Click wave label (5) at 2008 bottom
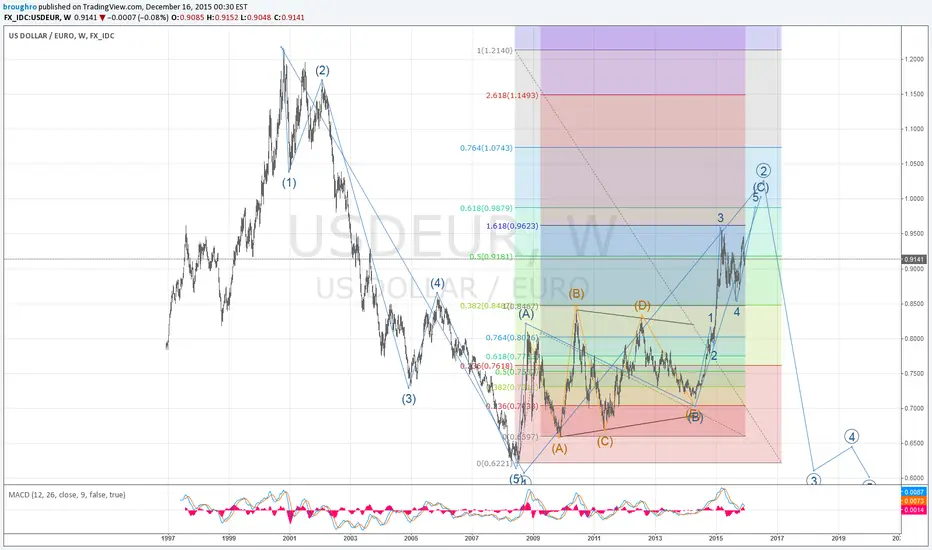932x550 pixels. [517, 478]
